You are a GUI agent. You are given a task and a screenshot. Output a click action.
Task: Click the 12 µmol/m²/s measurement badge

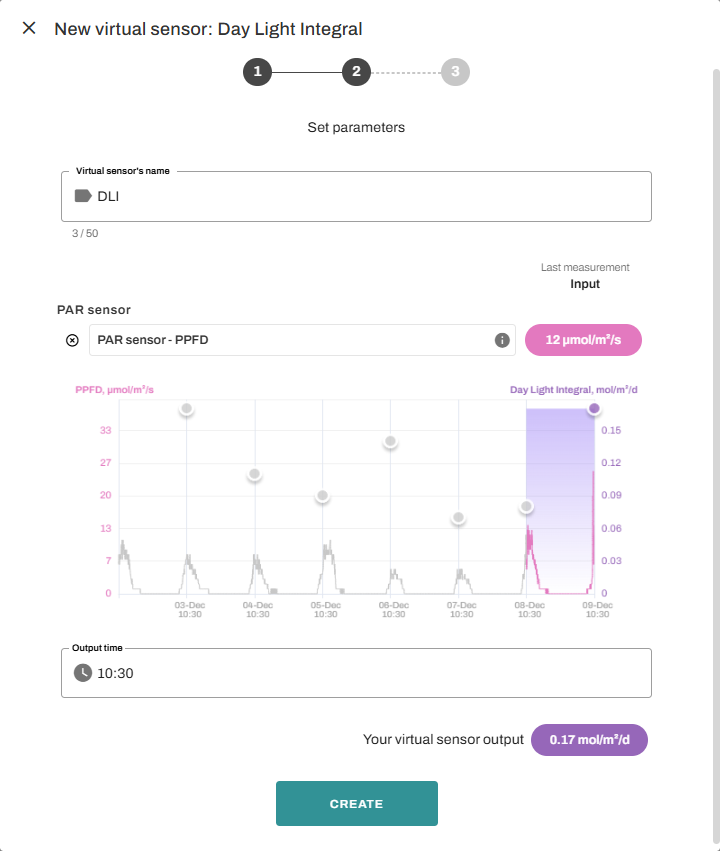583,340
